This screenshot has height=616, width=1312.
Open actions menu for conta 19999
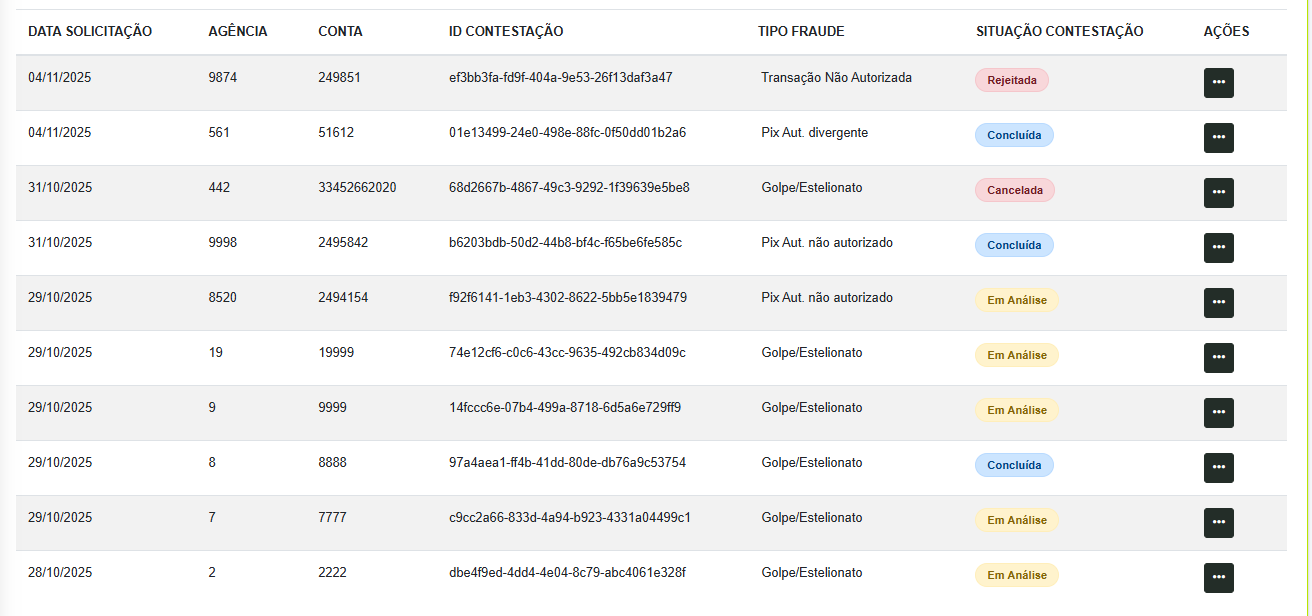[x=1218, y=358]
